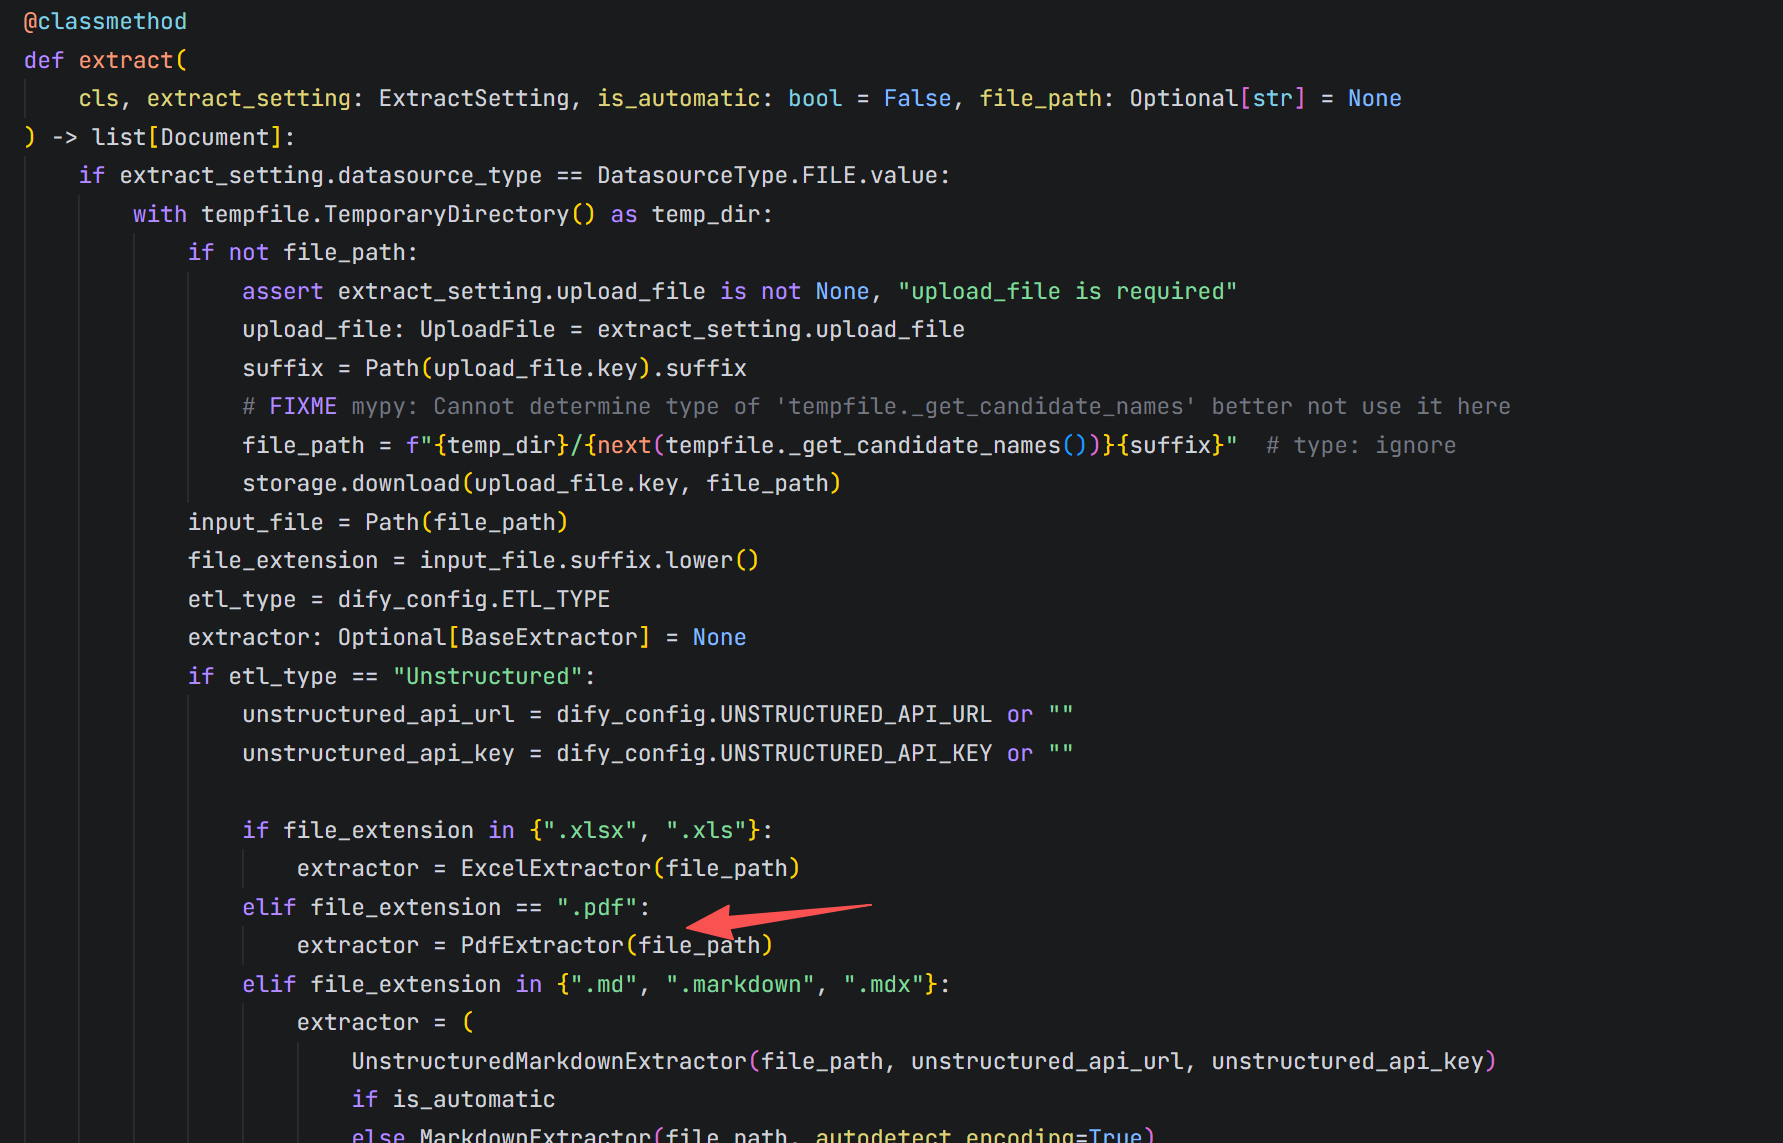This screenshot has height=1143, width=1783.
Task: Click the '# type: ignore' comment
Action: tap(1361, 445)
